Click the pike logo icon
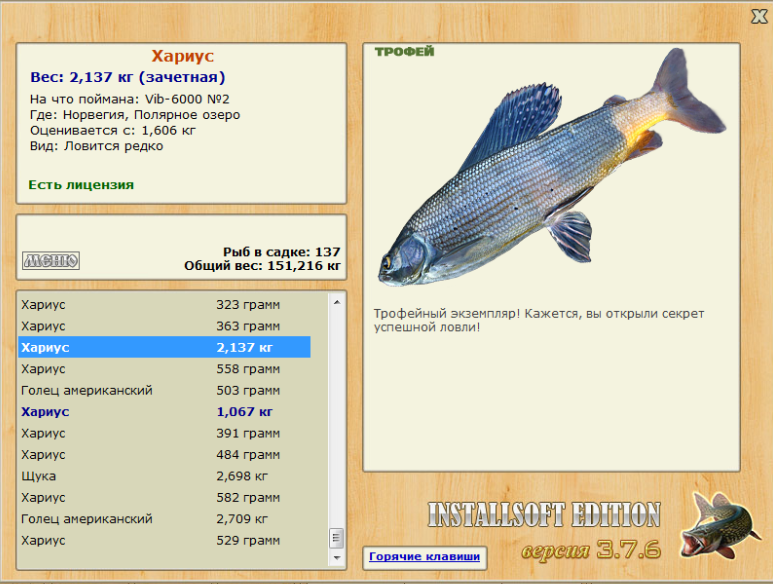The image size is (773, 584). point(719,526)
